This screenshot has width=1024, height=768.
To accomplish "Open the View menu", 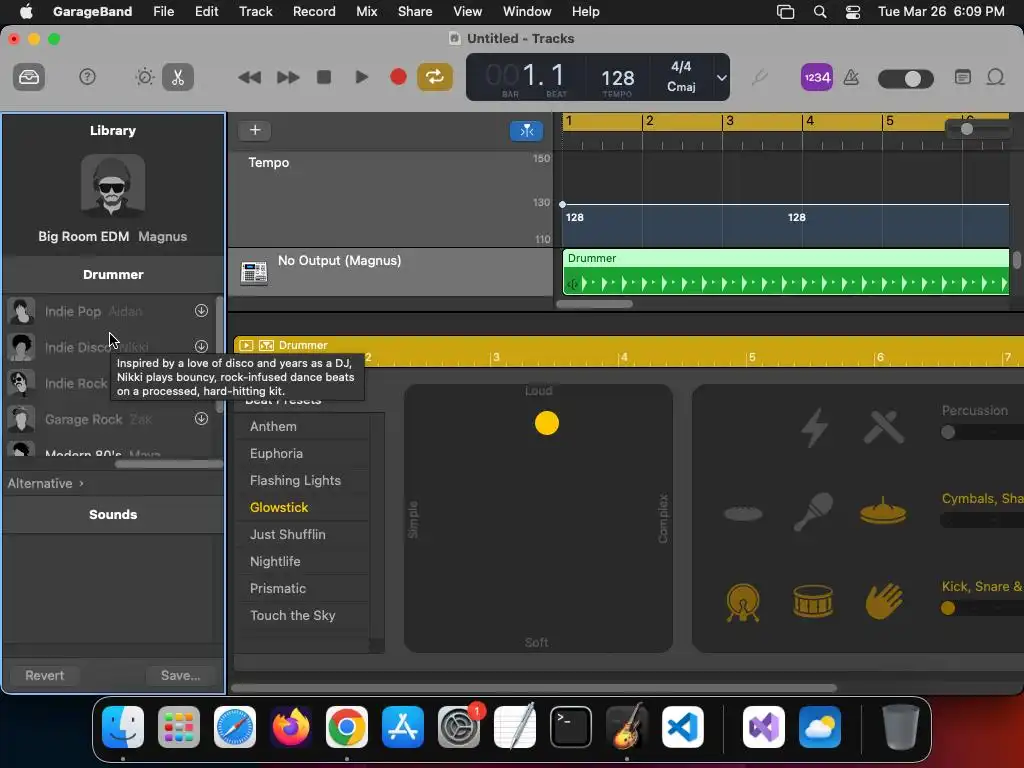I will pyautogui.click(x=468, y=11).
